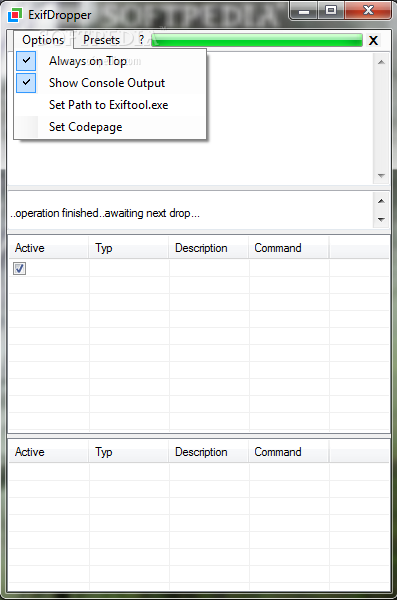Viewport: 397px width, 600px height.
Task: Click the status box down arrow
Action: (x=381, y=219)
